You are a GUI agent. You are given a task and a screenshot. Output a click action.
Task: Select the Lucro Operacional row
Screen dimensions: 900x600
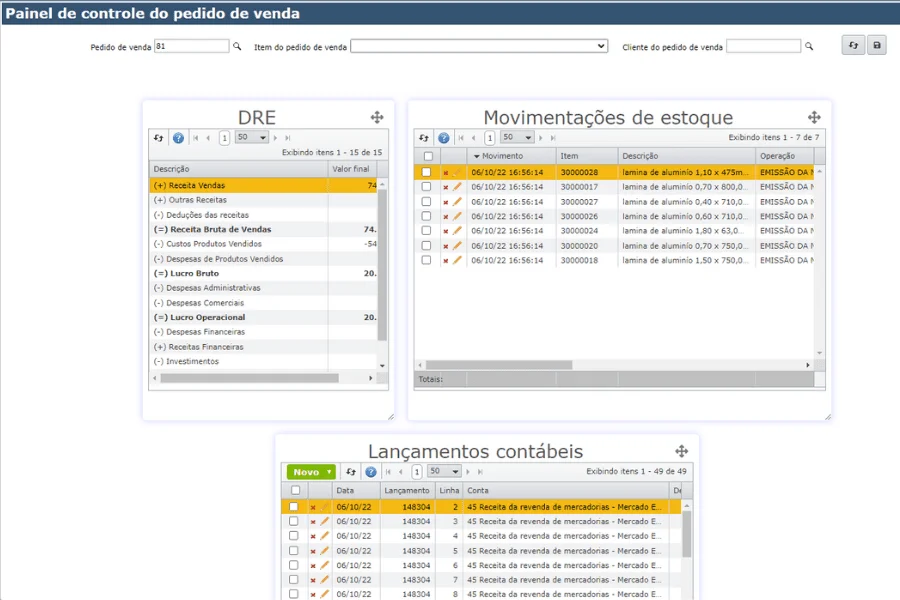coord(263,318)
